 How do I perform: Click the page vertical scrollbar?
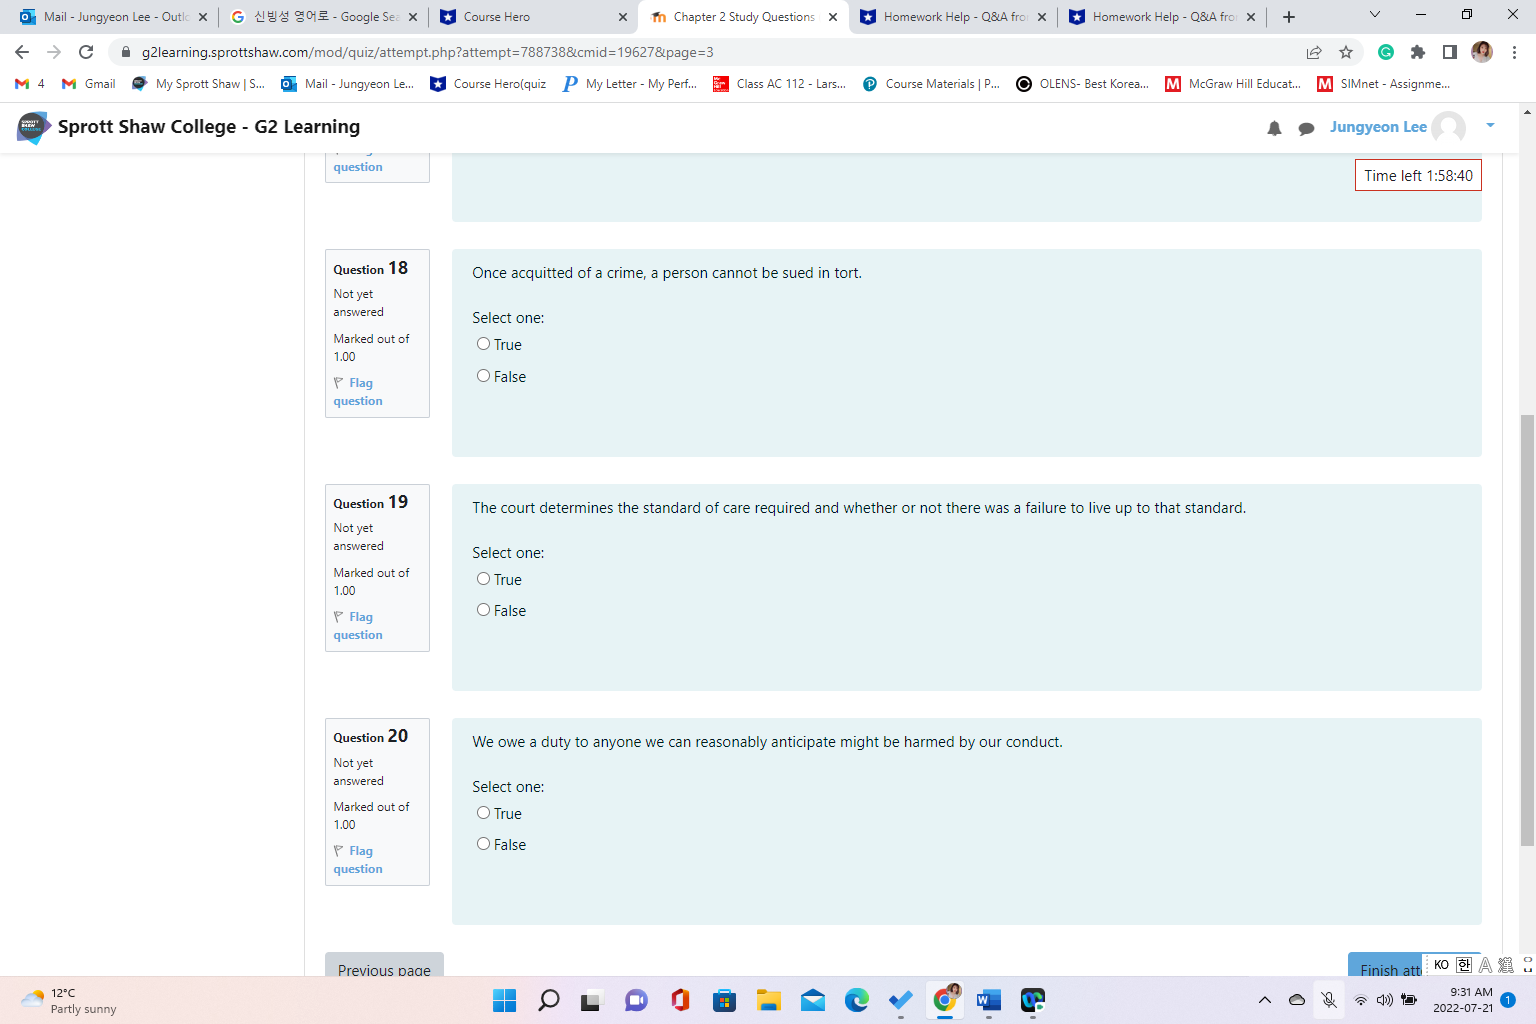point(1527,630)
